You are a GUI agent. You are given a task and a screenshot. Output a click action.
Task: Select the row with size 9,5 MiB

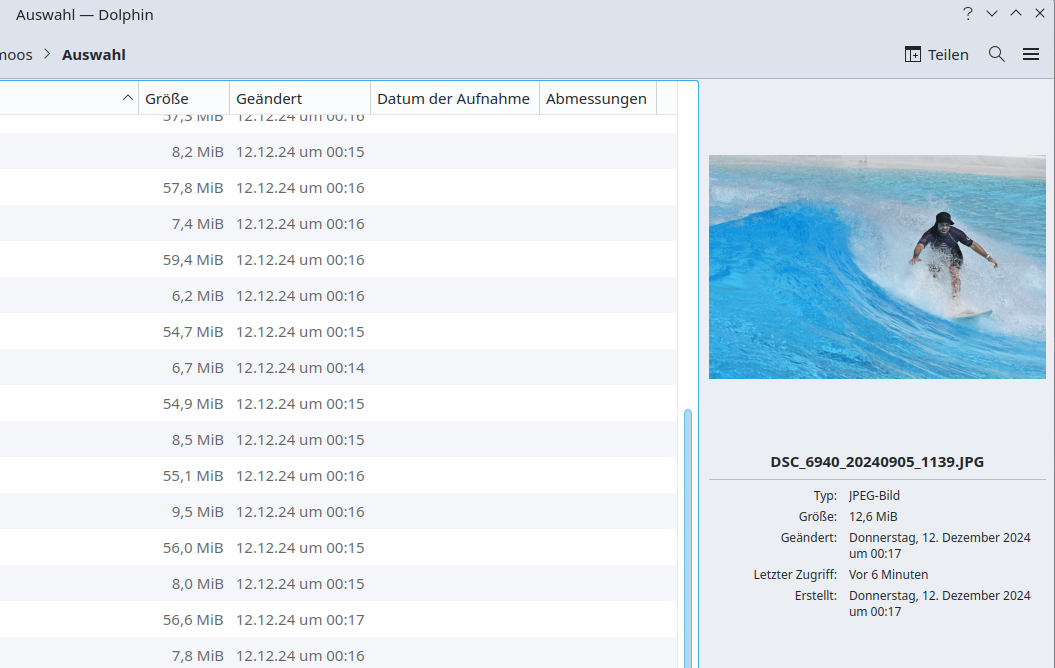coord(338,512)
